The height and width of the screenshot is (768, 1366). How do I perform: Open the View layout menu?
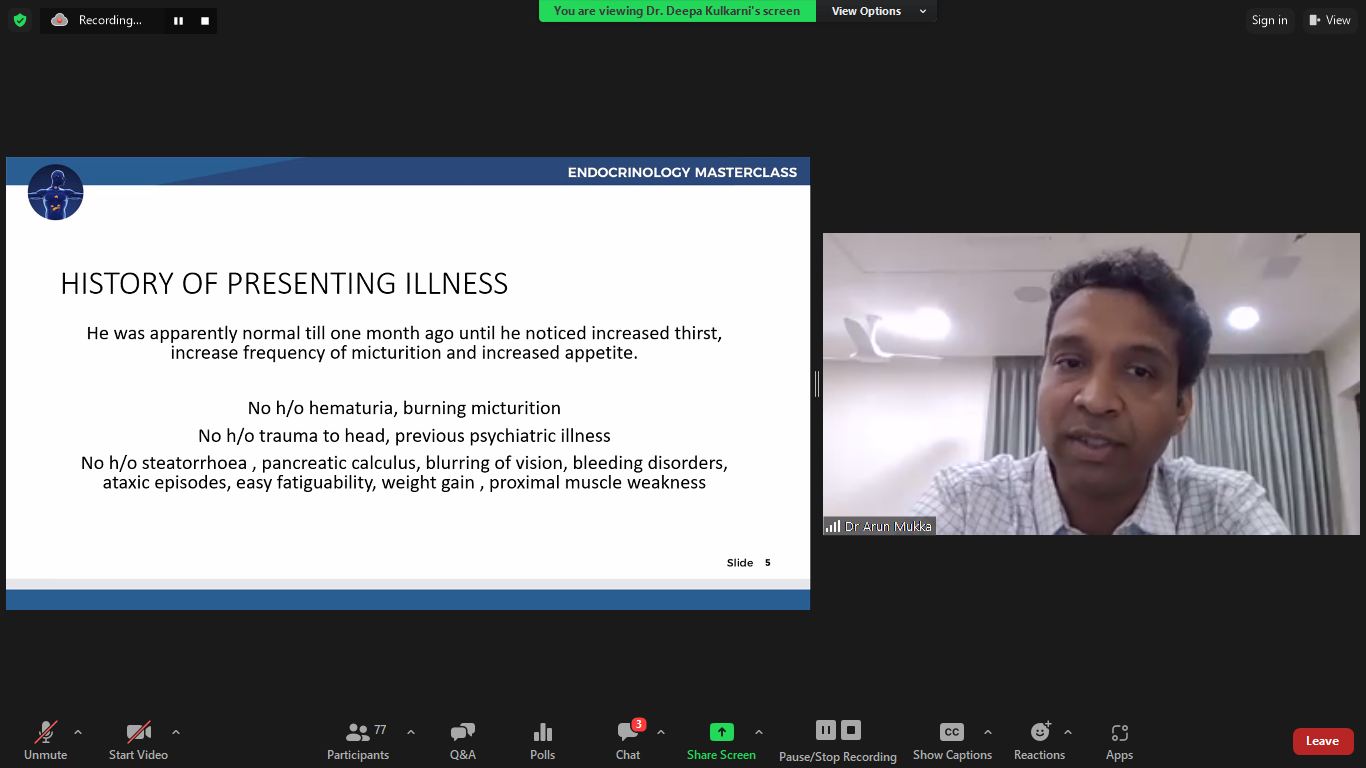click(x=1329, y=20)
